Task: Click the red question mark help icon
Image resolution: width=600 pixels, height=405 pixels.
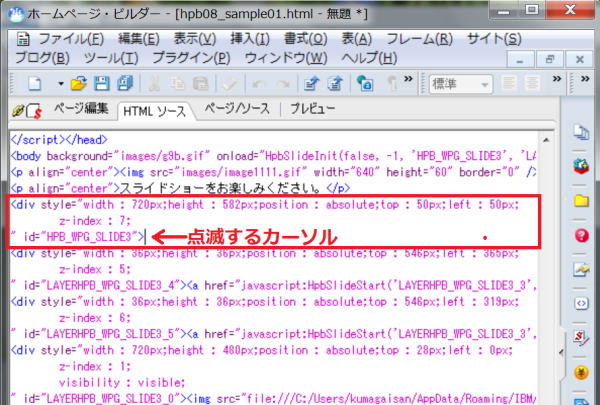Action: [582, 235]
